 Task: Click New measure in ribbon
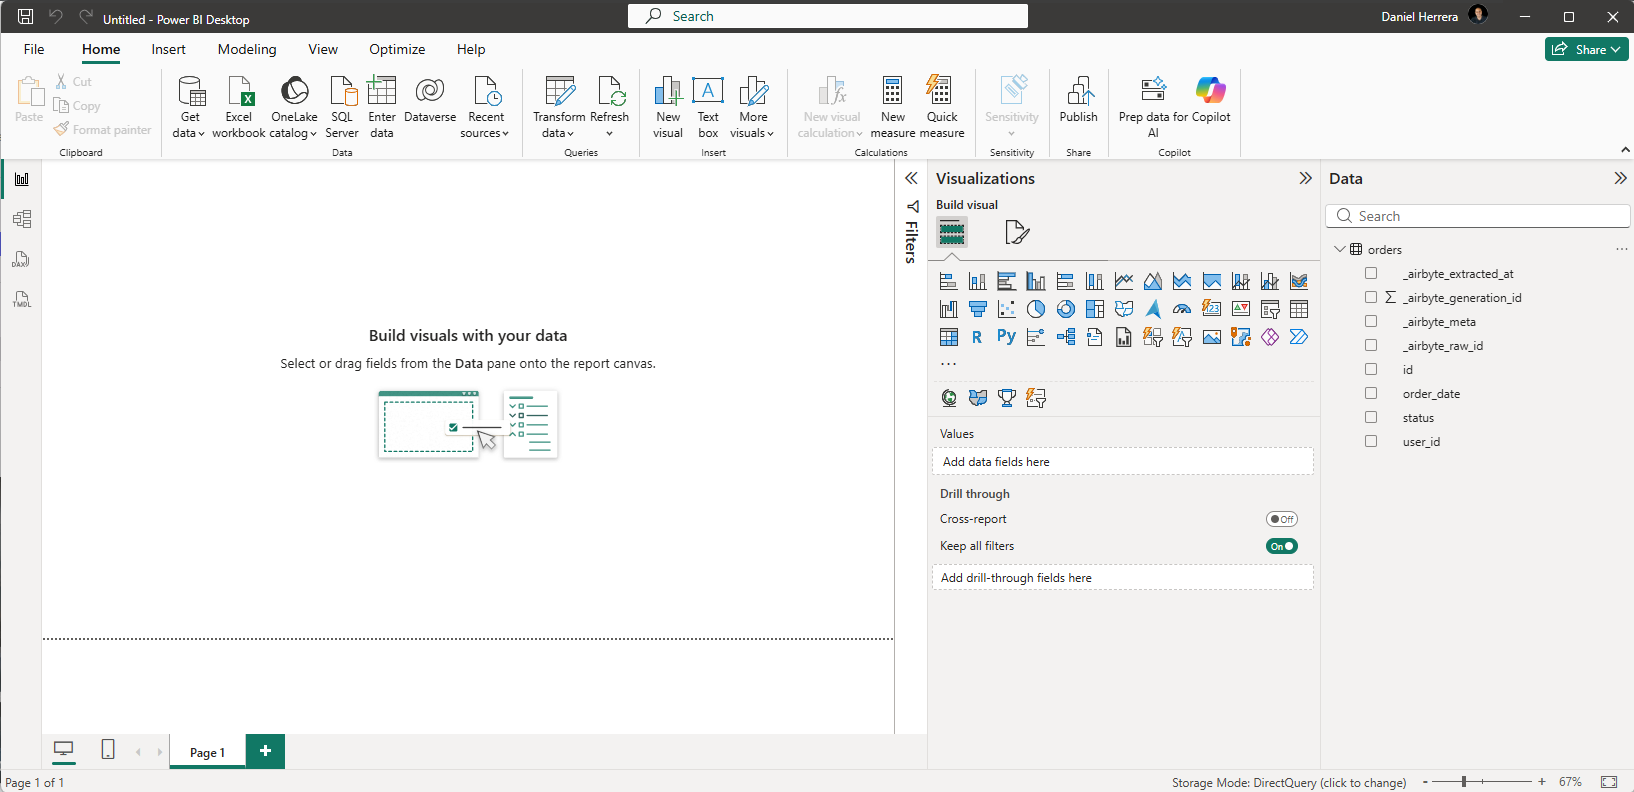coord(893,106)
